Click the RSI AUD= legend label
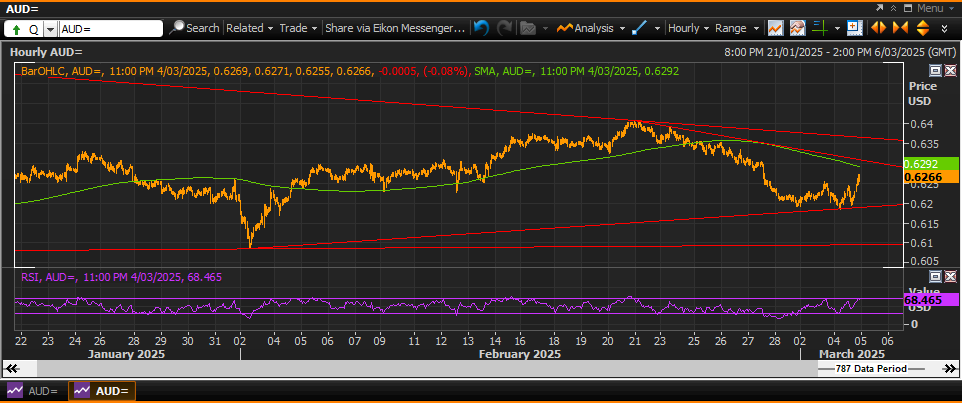Viewport: 962px width, 403px height. [x=121, y=277]
